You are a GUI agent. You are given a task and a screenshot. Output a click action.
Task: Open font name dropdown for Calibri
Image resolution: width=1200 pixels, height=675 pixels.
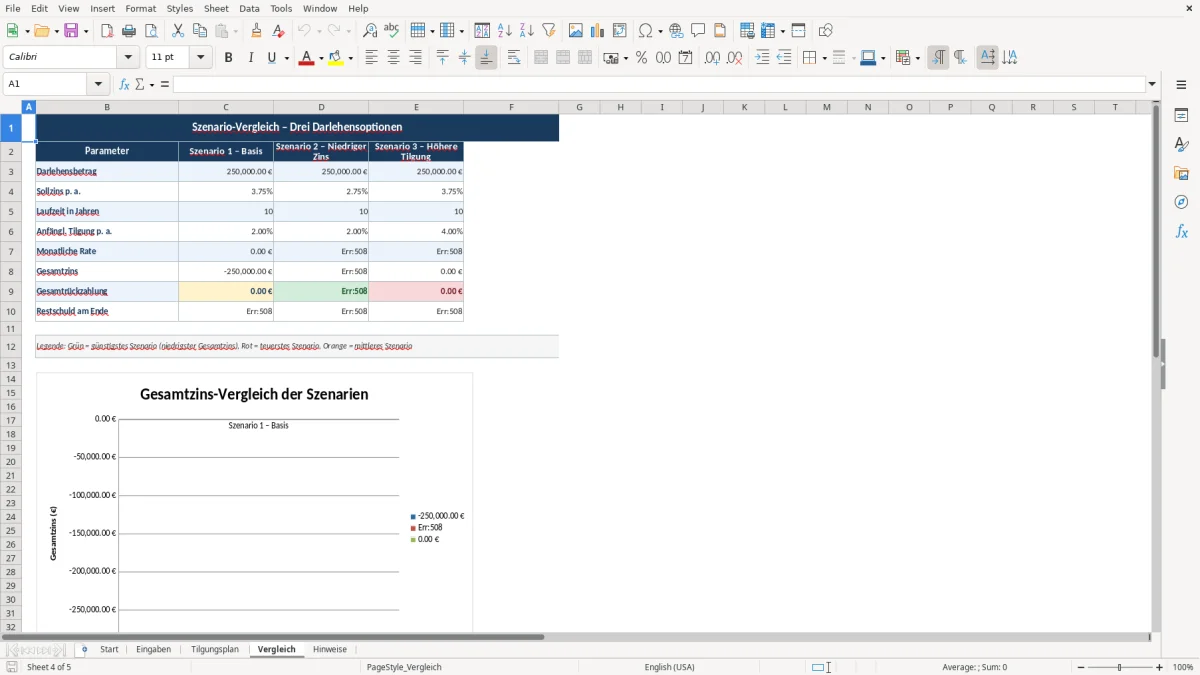[x=127, y=58]
